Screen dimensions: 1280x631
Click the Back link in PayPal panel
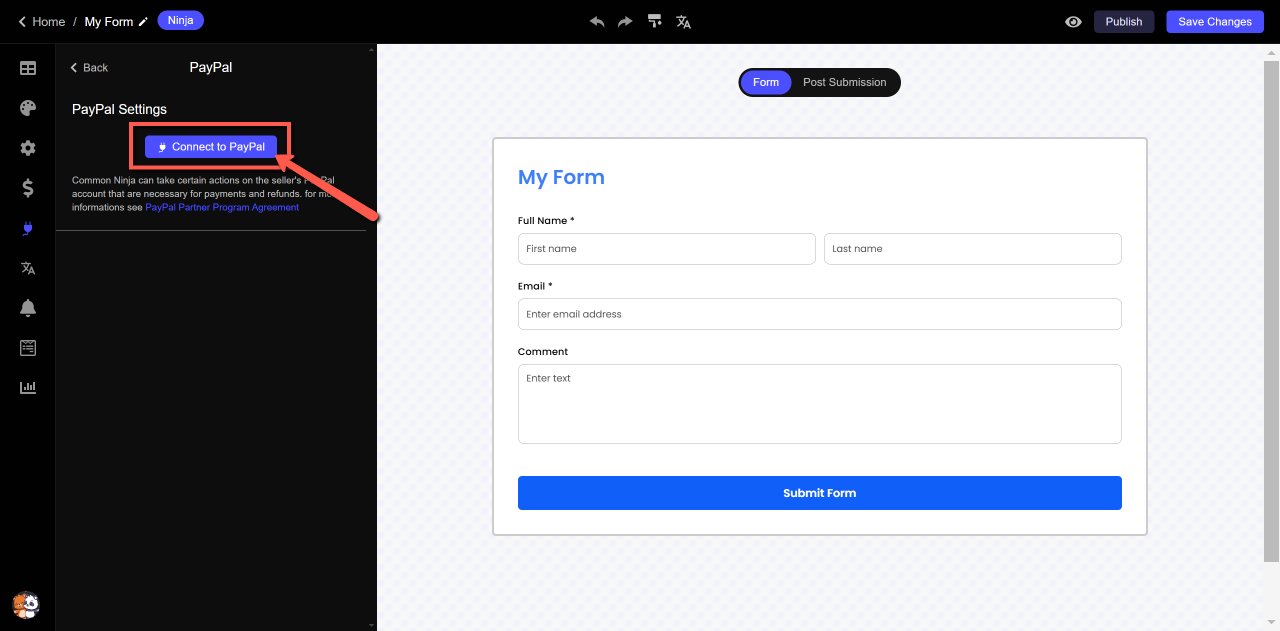click(x=89, y=67)
